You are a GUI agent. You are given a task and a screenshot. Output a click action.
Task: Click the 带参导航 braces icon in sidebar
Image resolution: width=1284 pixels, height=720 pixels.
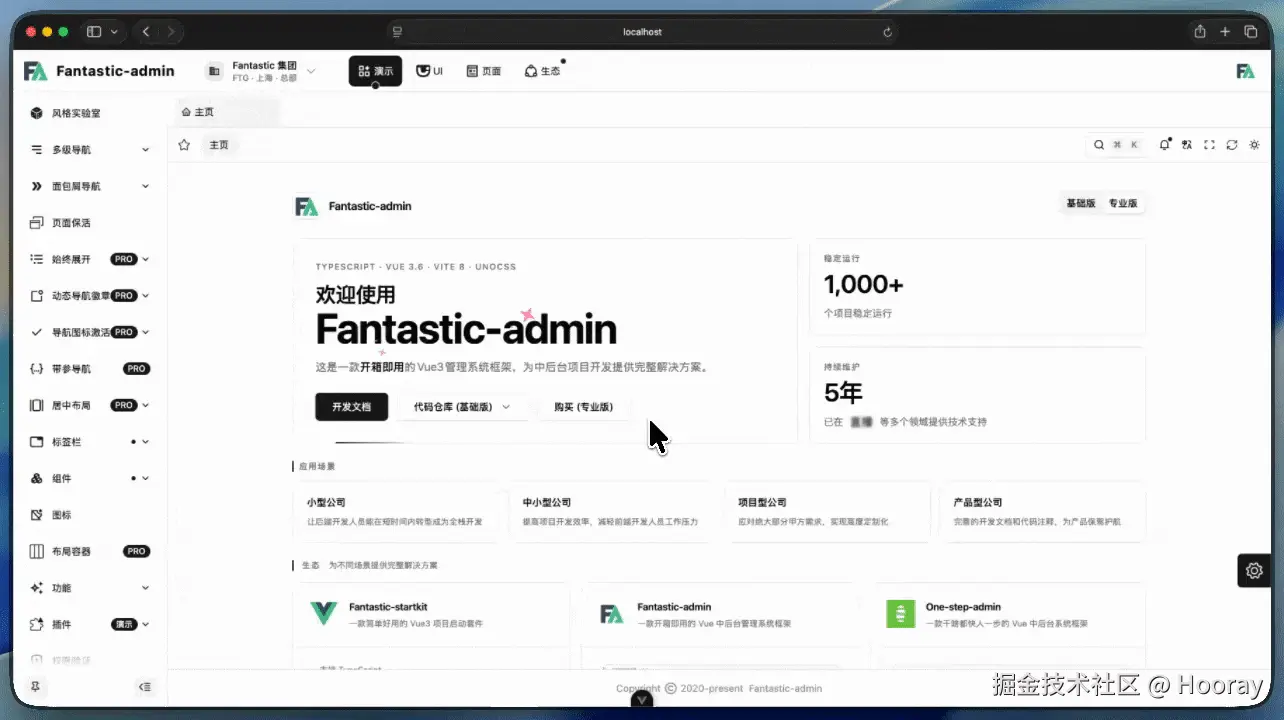[x=37, y=369]
